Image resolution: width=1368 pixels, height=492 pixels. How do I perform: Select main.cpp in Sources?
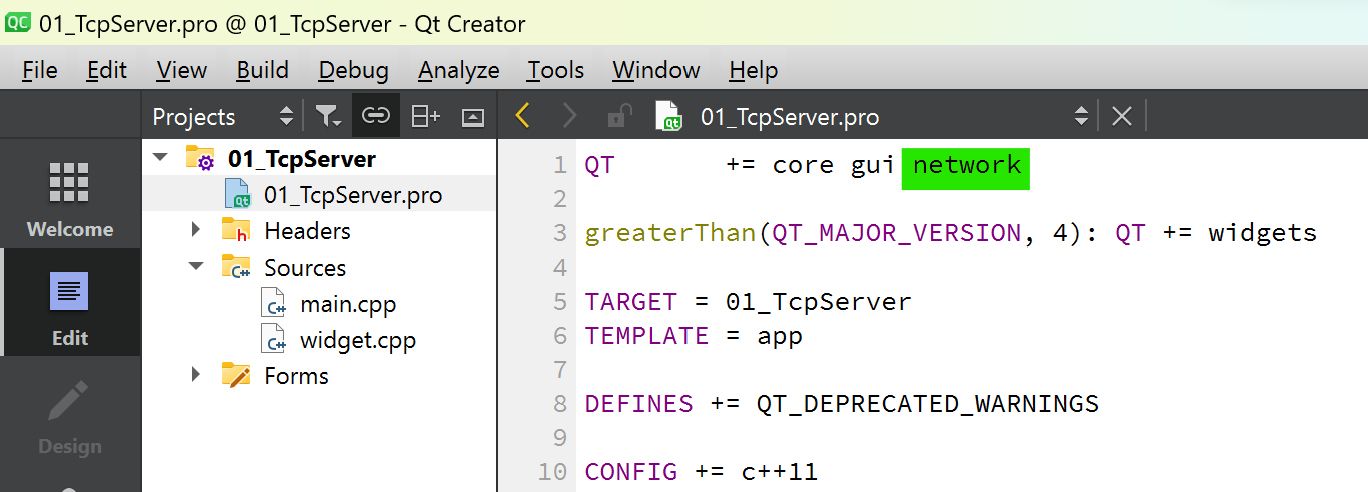click(348, 304)
